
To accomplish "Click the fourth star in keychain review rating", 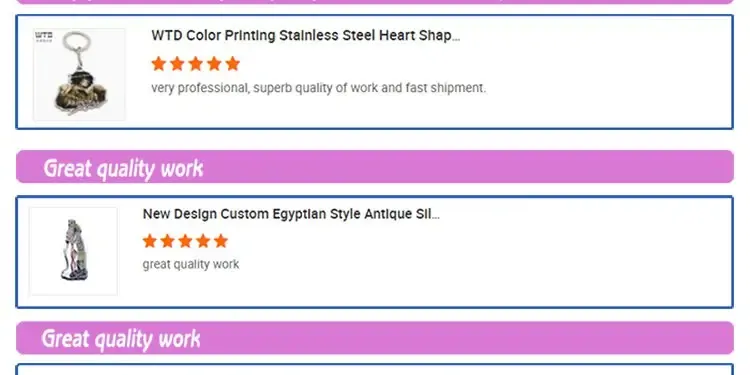I will [214, 64].
